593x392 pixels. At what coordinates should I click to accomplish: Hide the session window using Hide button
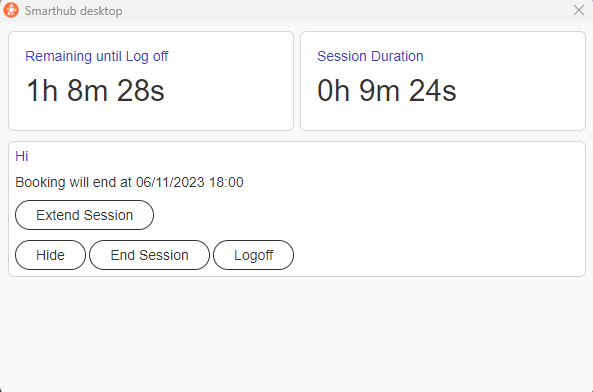50,255
